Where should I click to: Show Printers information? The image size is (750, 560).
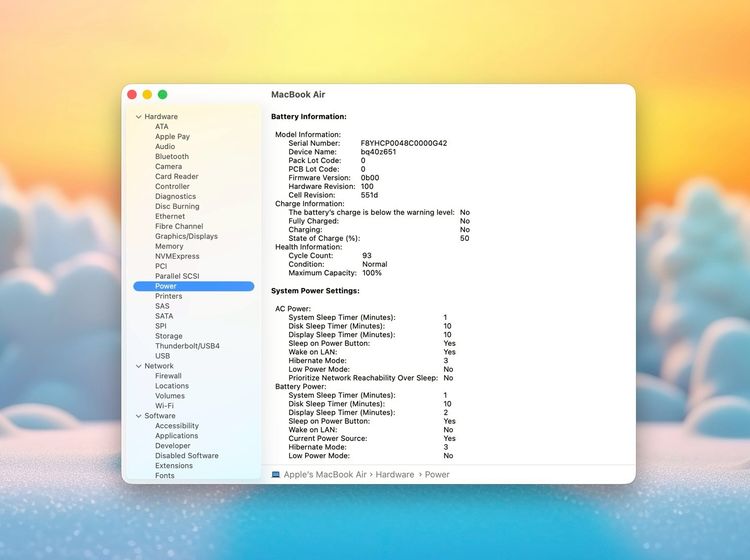pyautogui.click(x=168, y=296)
